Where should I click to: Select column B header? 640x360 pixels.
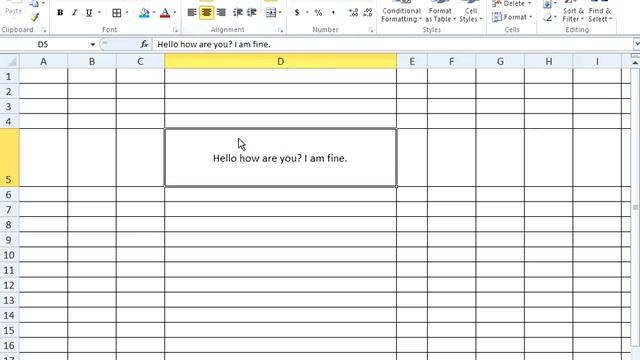pos(92,61)
